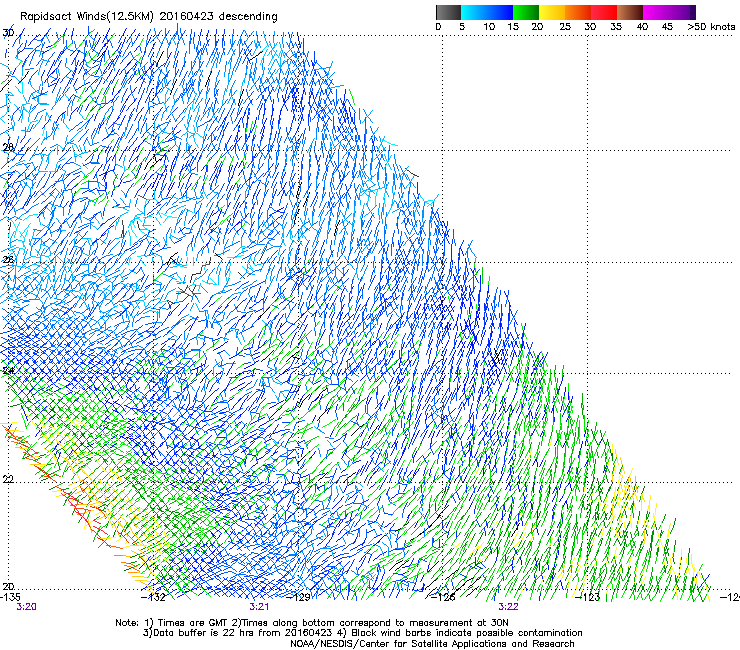This screenshot has width=740, height=650.
Task: Click the title text 'Rapidscat Winds(12.5KM) 20160423 descending'
Action: (x=149, y=17)
